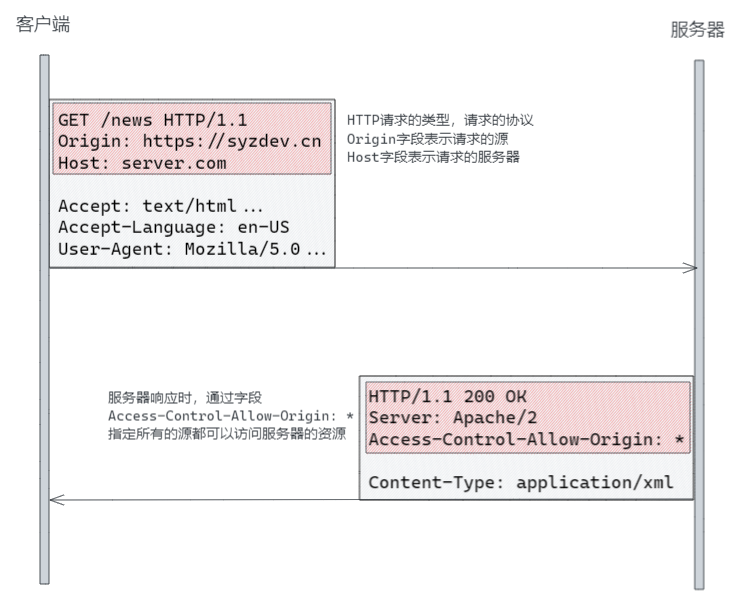This screenshot has height=605, width=749.
Task: Select the 'Host: server.com' line
Action: (142, 163)
